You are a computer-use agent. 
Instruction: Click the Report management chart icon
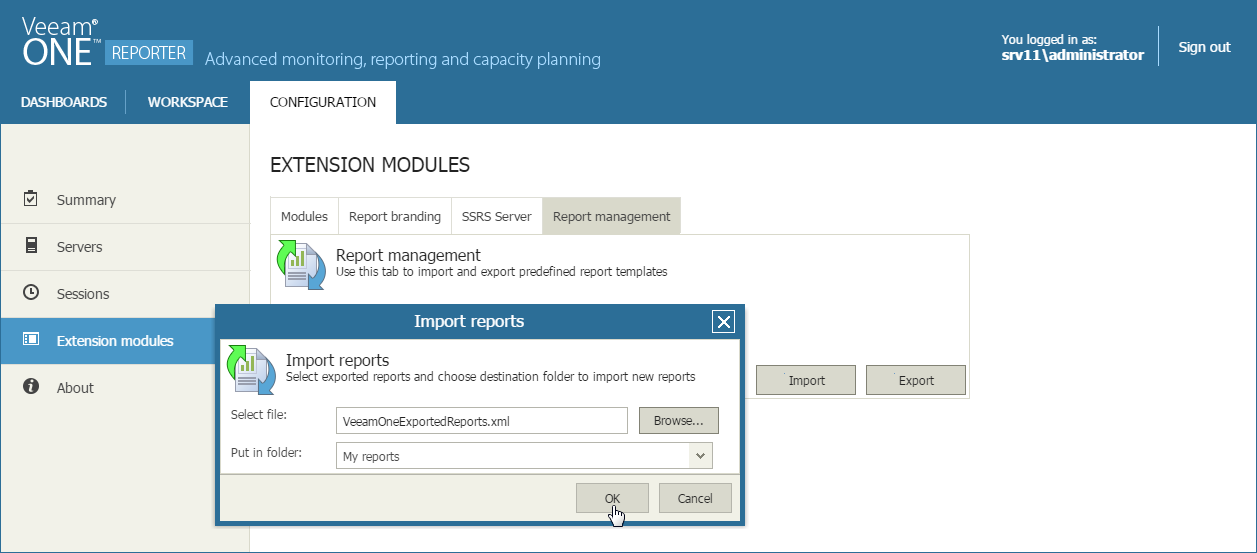300,265
